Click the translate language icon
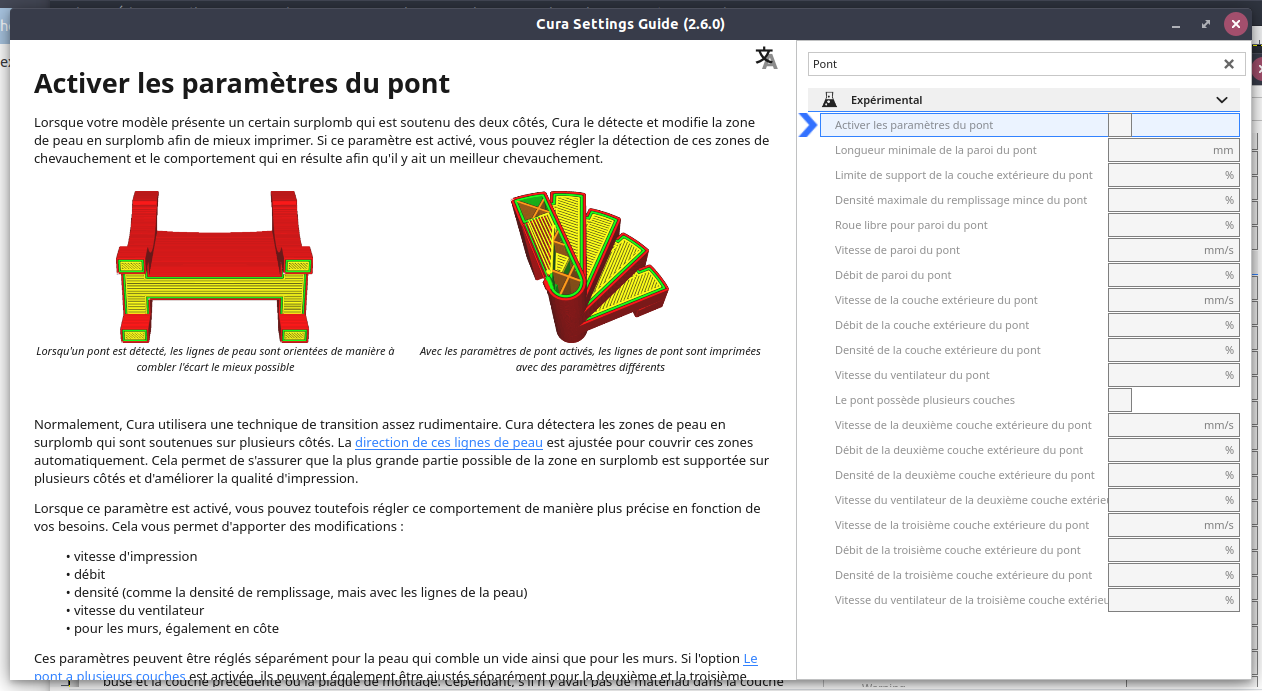The width and height of the screenshot is (1262, 691). (x=766, y=59)
